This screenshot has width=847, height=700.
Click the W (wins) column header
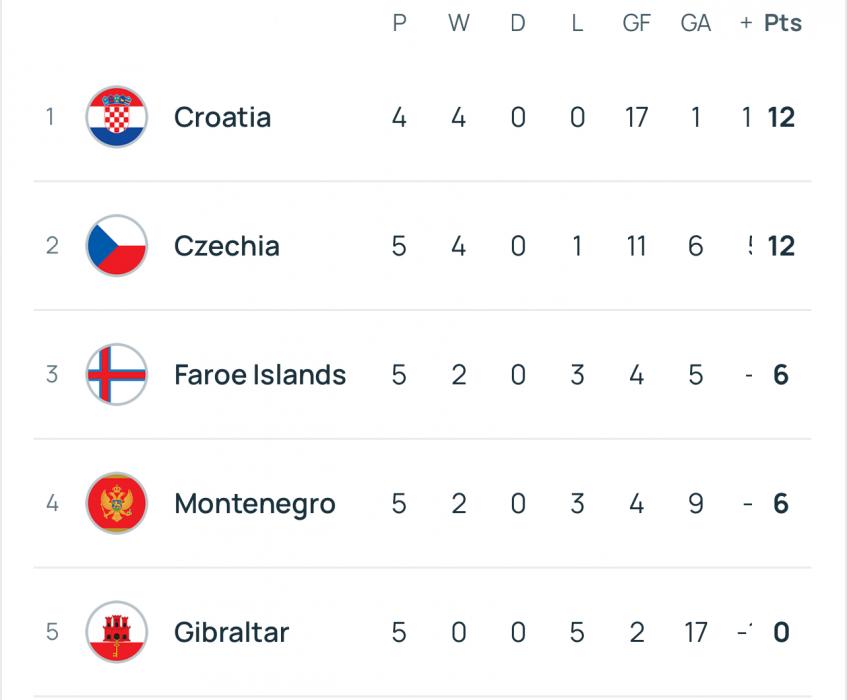(x=458, y=23)
